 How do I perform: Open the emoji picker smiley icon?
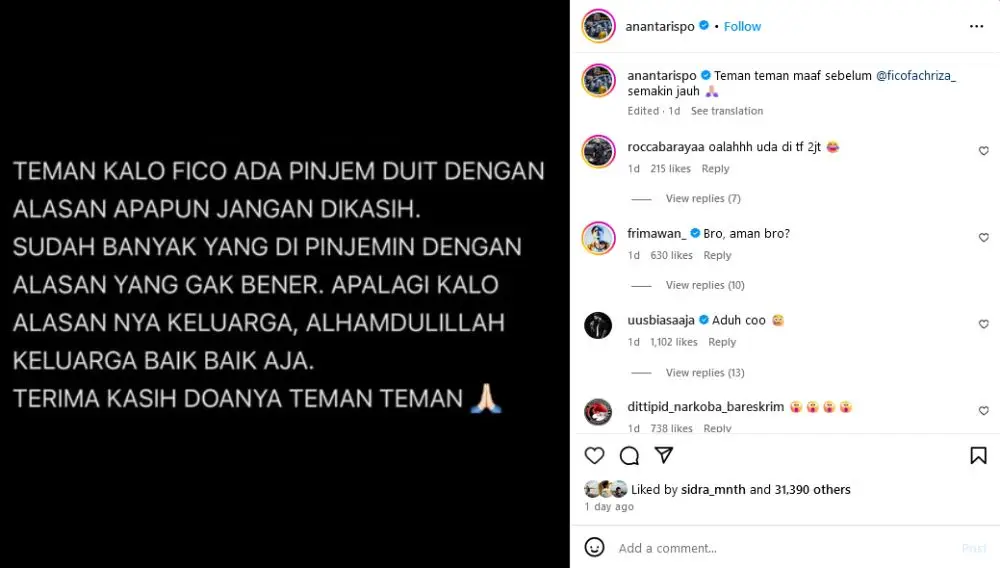[x=594, y=547]
